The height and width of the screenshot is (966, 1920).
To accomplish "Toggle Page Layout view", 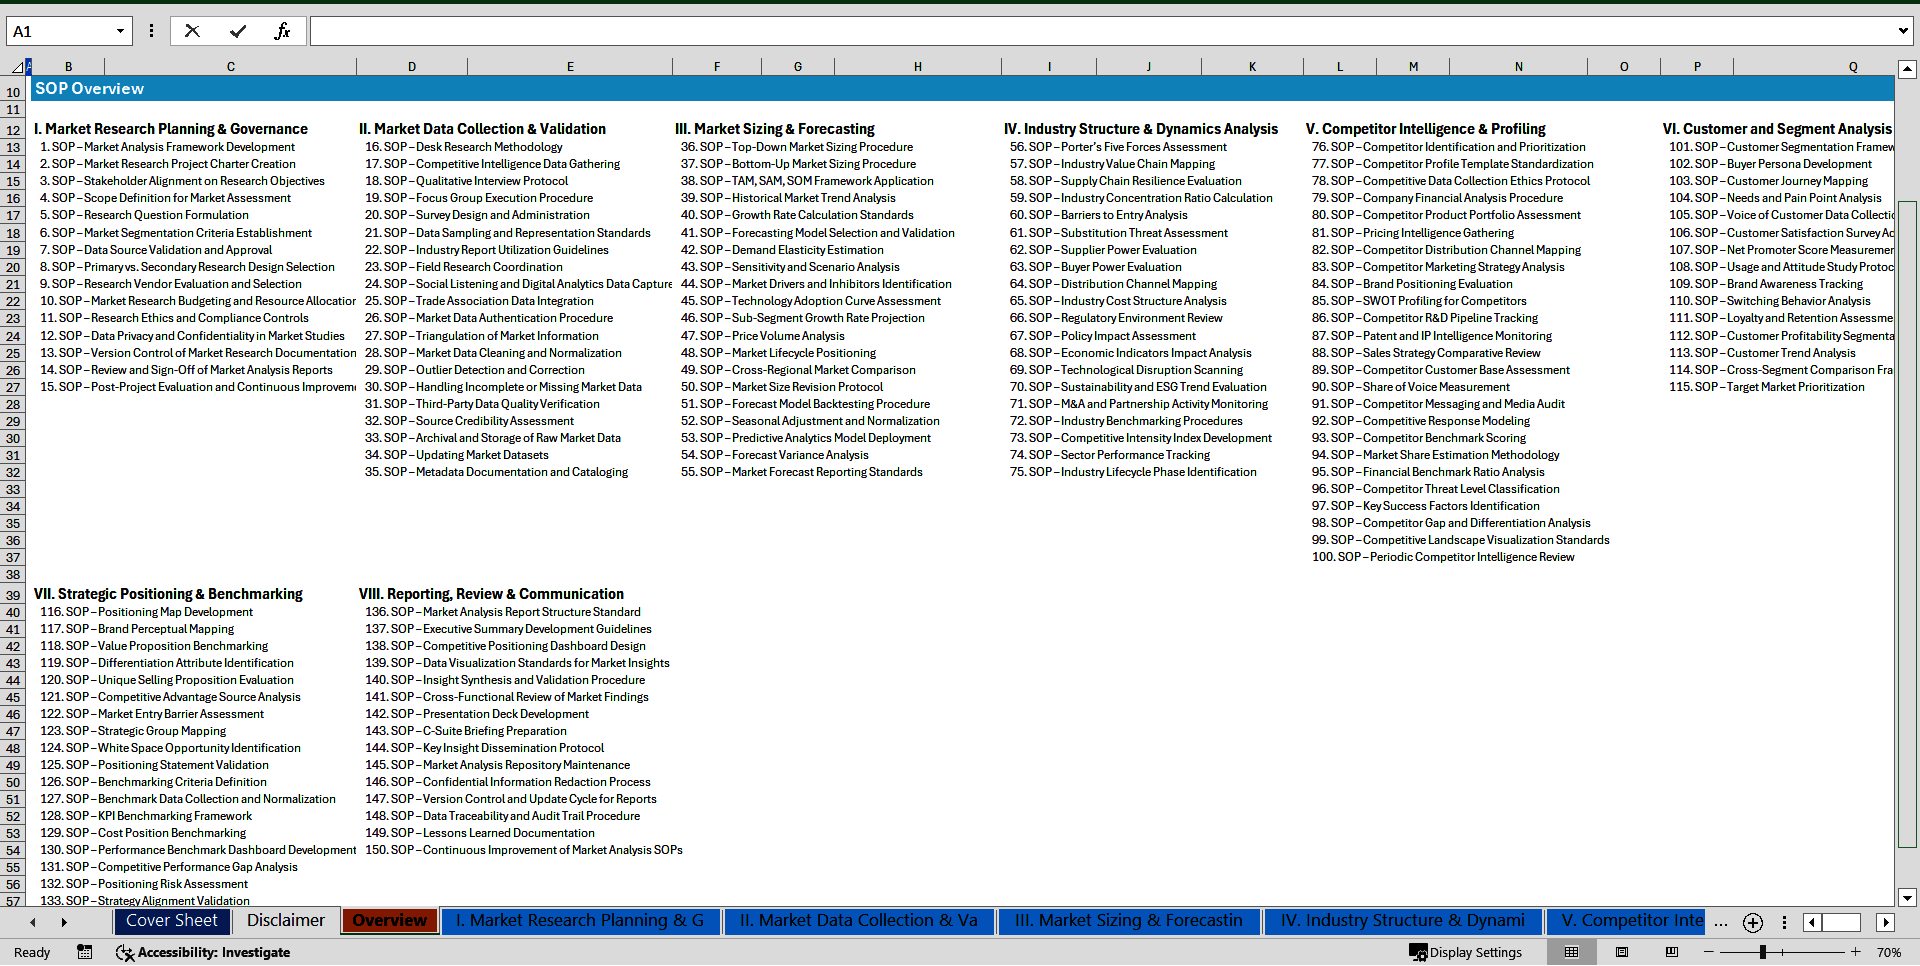I will point(1622,952).
